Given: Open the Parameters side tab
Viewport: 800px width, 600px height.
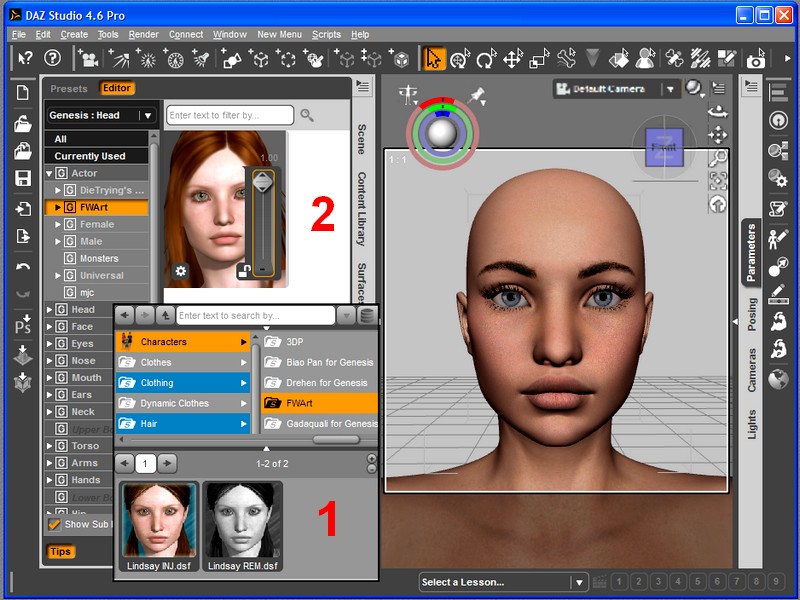Looking at the screenshot, I should [x=751, y=253].
